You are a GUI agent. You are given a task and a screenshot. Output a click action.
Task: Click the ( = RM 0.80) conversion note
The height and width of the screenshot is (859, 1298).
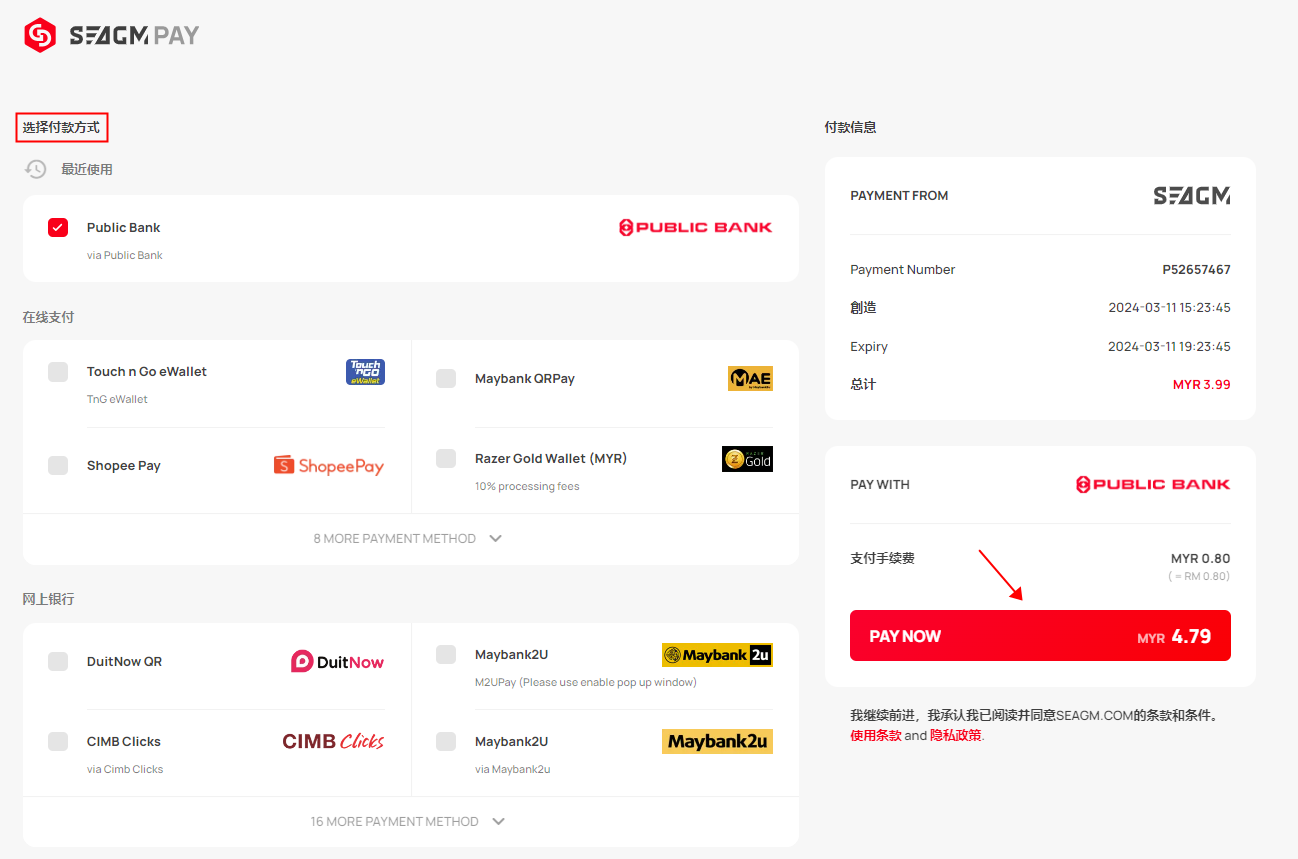tap(1199, 576)
